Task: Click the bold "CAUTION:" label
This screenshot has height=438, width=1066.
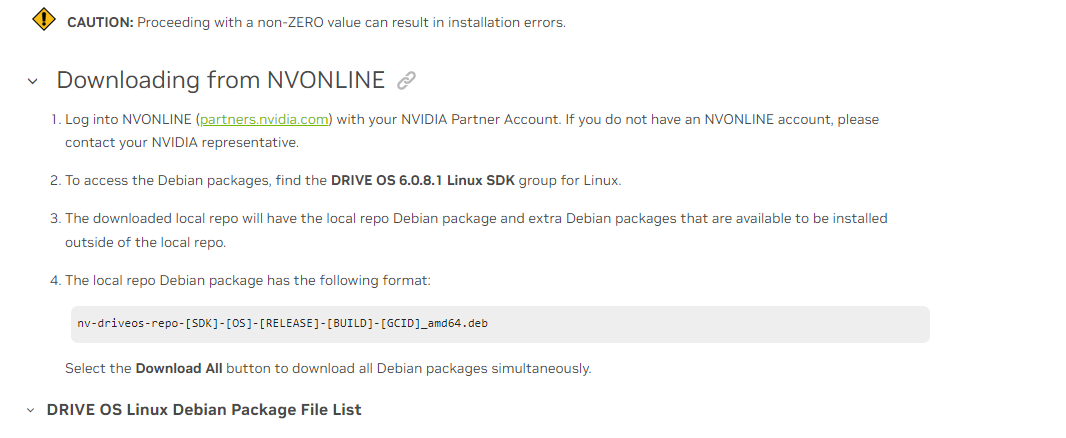Action: tap(100, 22)
